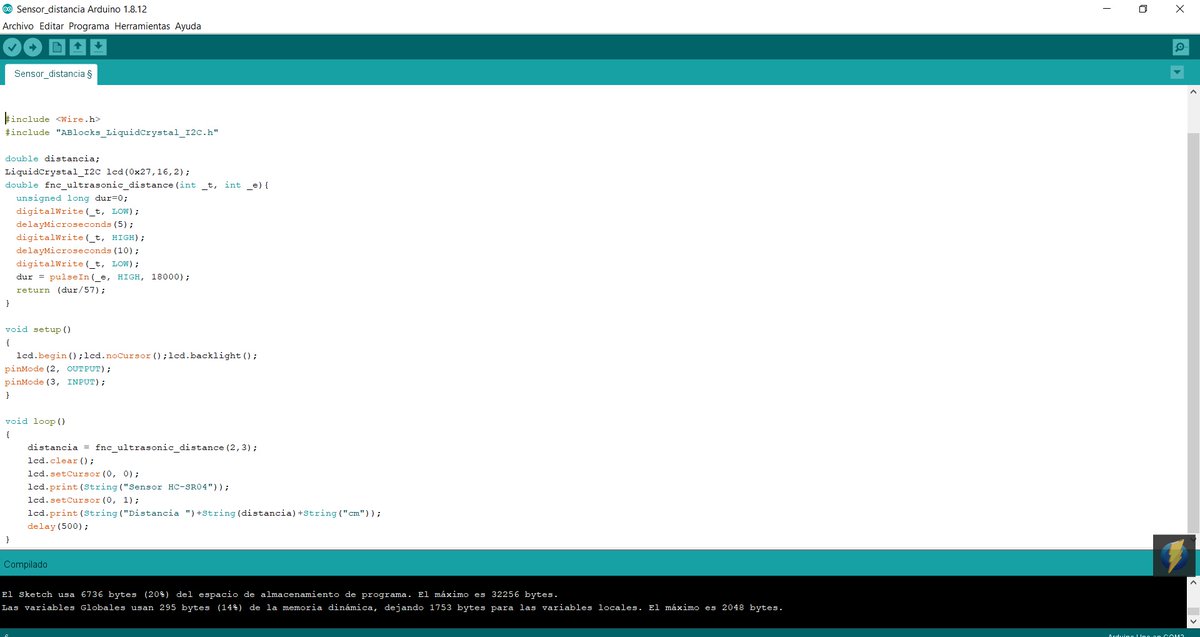Open the Archivo menu

tap(18, 26)
